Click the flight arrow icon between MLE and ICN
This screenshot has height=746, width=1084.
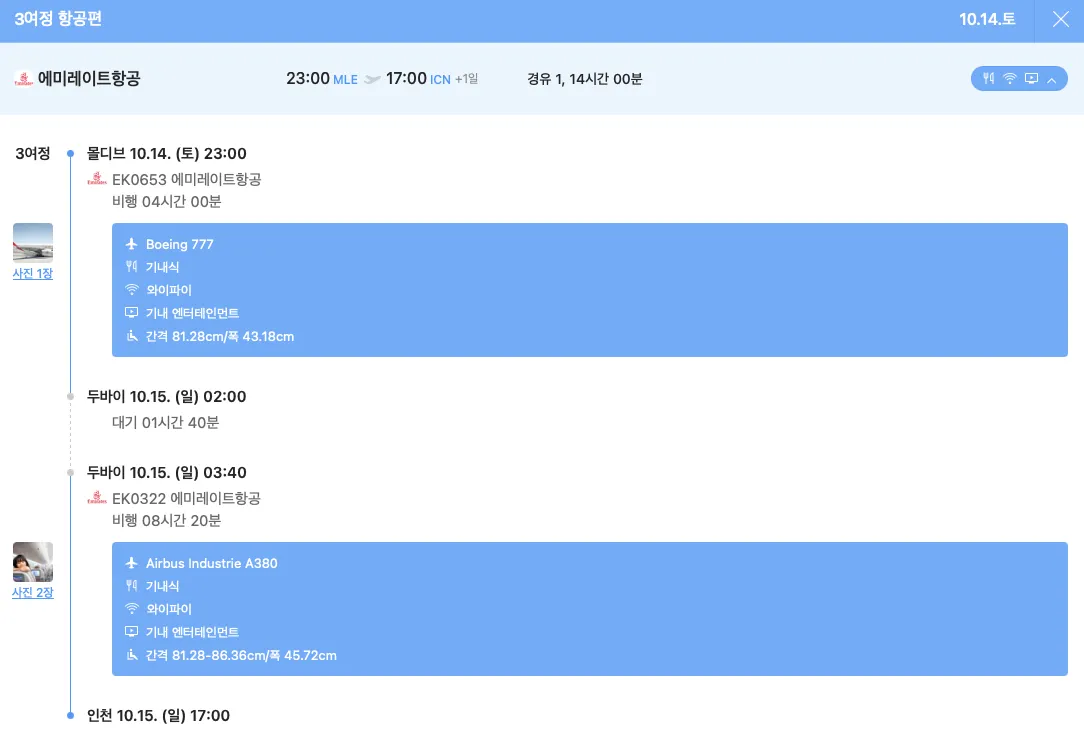click(372, 80)
